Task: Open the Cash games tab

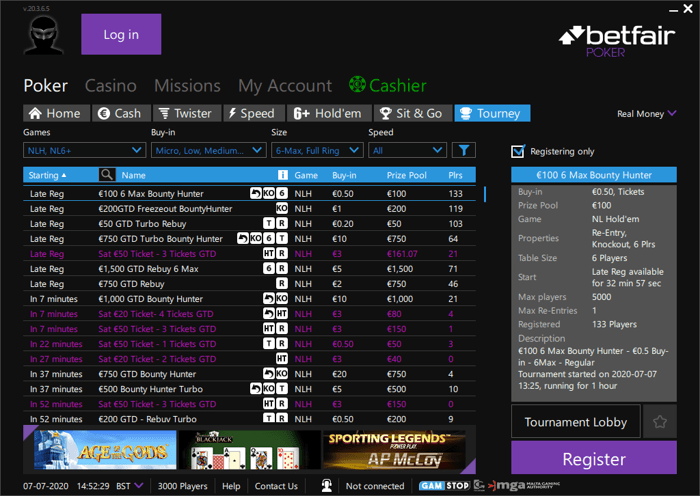Action: click(x=121, y=113)
